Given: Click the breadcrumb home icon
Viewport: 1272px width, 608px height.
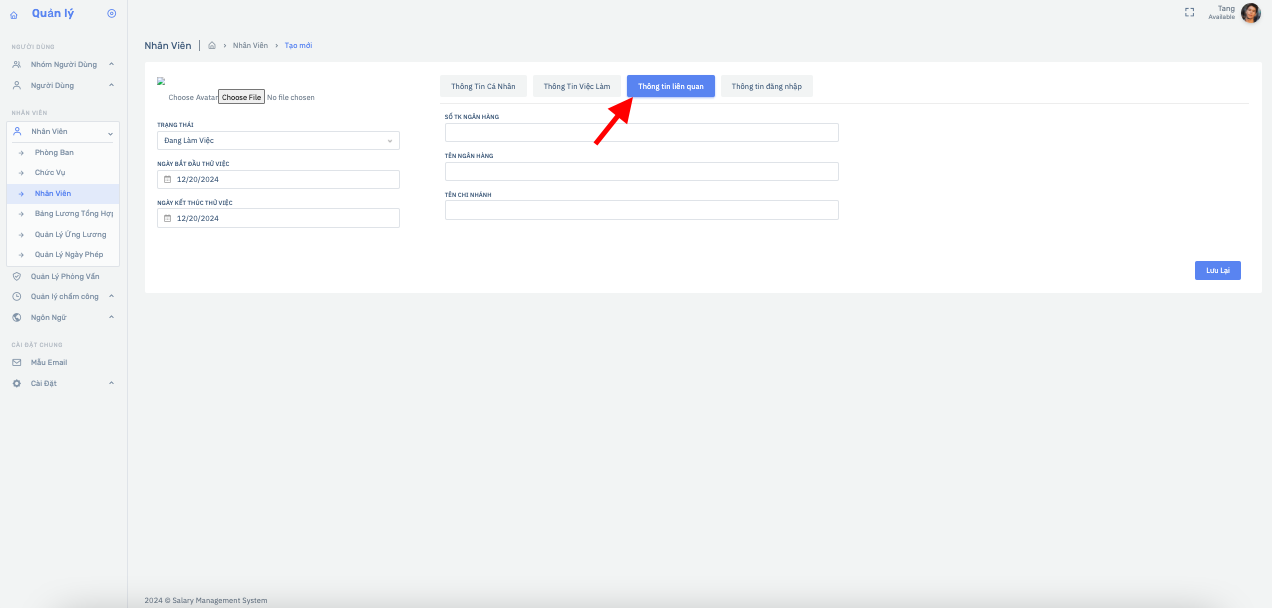Looking at the screenshot, I should pyautogui.click(x=212, y=46).
